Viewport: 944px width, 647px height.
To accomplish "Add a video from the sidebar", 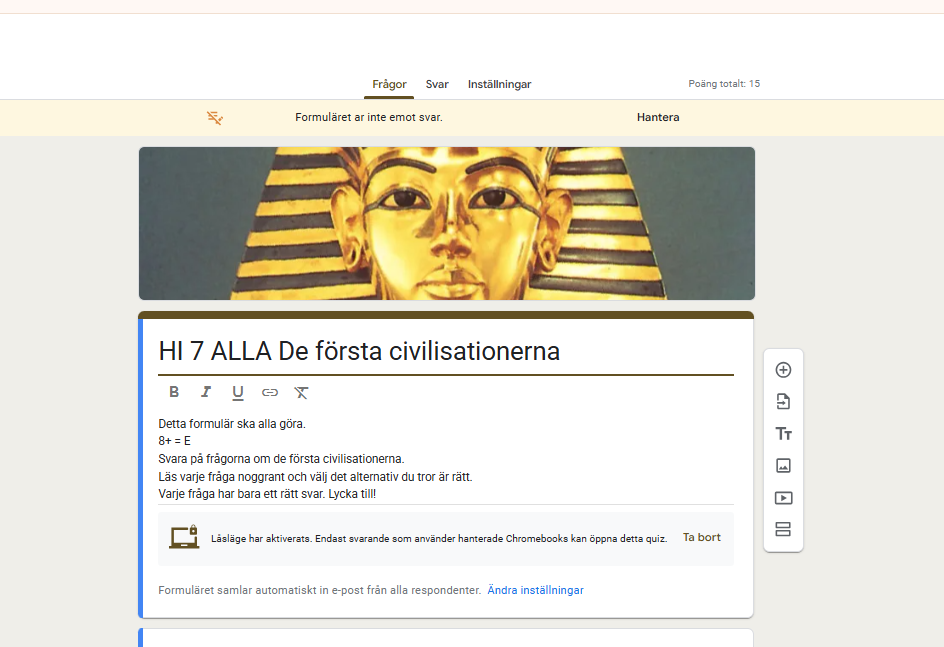I will pos(783,498).
